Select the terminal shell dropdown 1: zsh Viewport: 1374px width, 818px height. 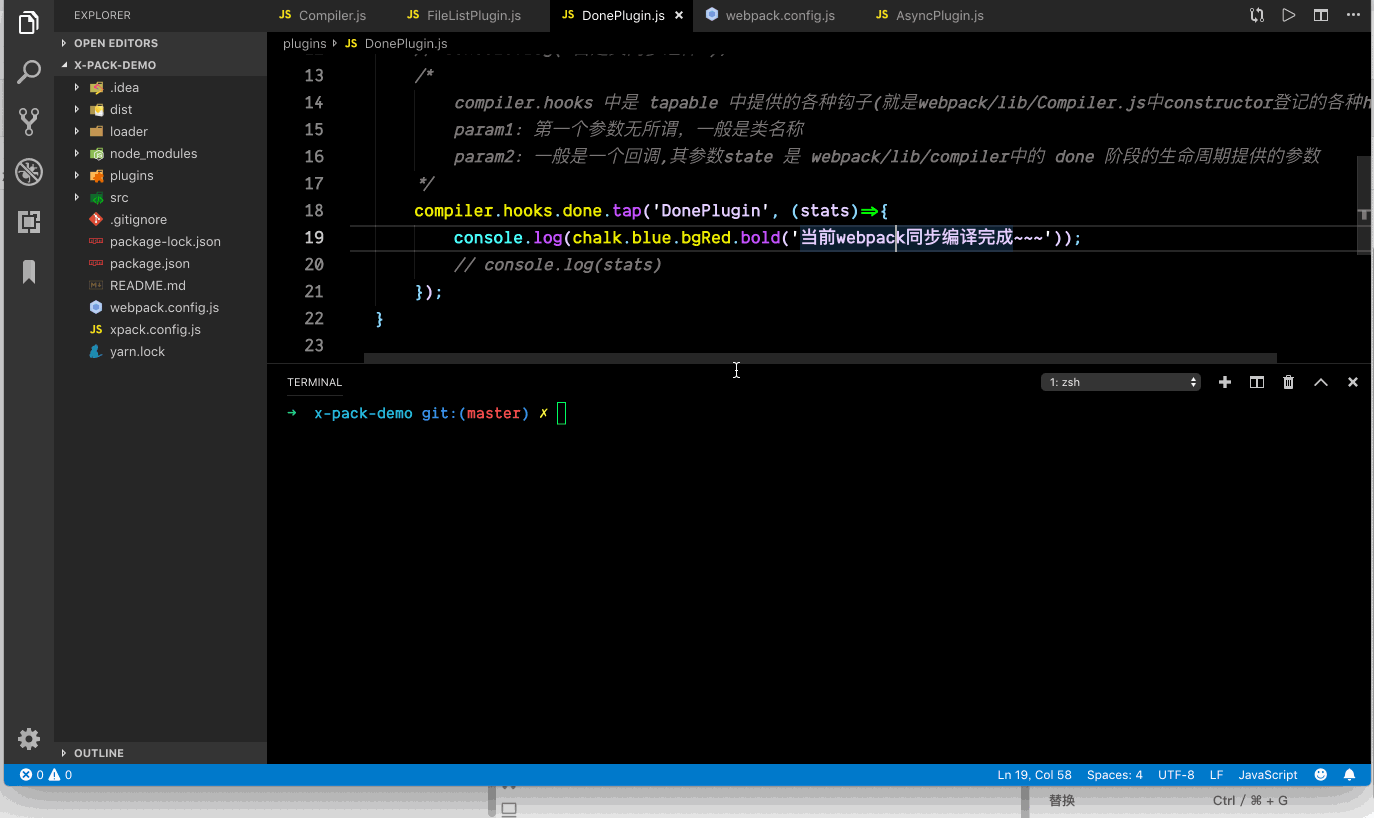click(1121, 382)
